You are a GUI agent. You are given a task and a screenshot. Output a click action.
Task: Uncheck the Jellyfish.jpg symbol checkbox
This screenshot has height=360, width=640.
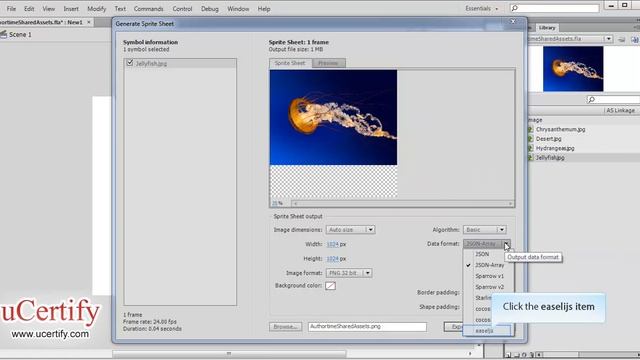pyautogui.click(x=130, y=63)
